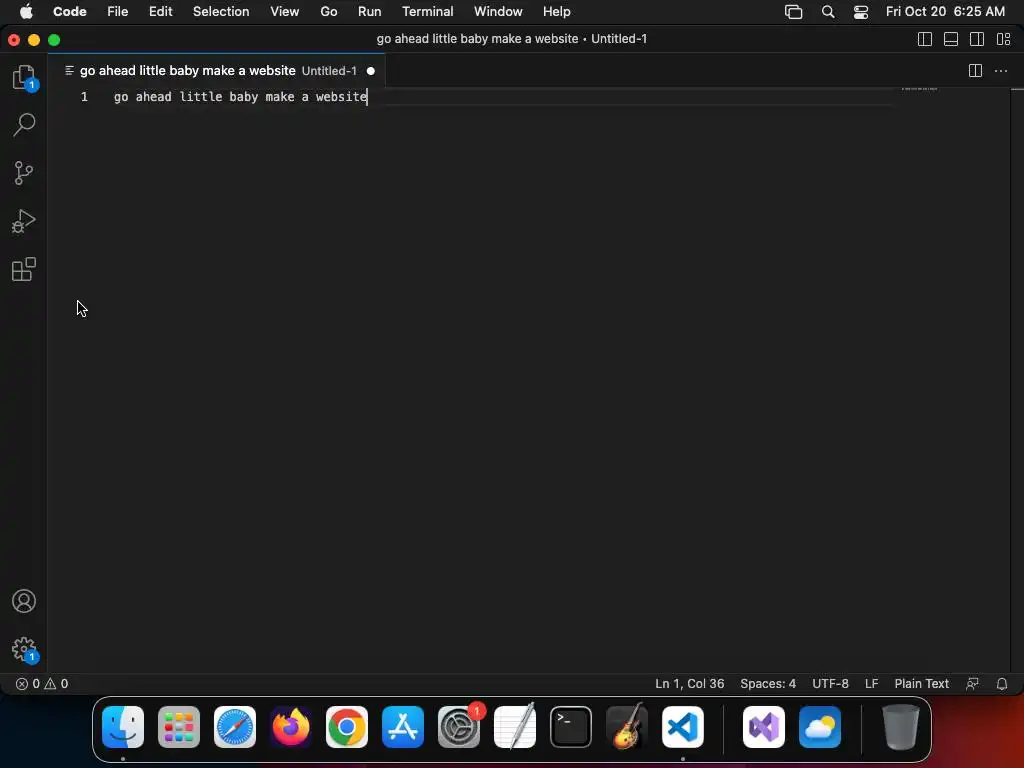Click the minimap preview at top right
Screen dimensions: 1024x768
(919, 89)
